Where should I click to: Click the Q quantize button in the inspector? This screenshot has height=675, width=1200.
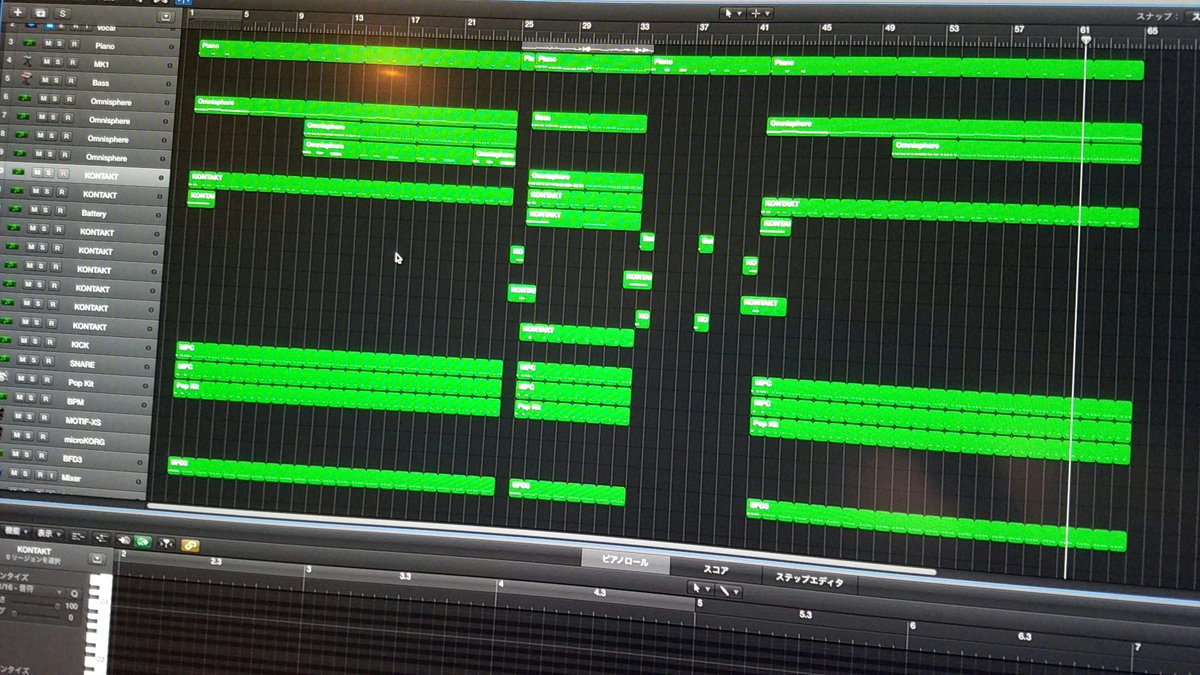[x=74, y=594]
